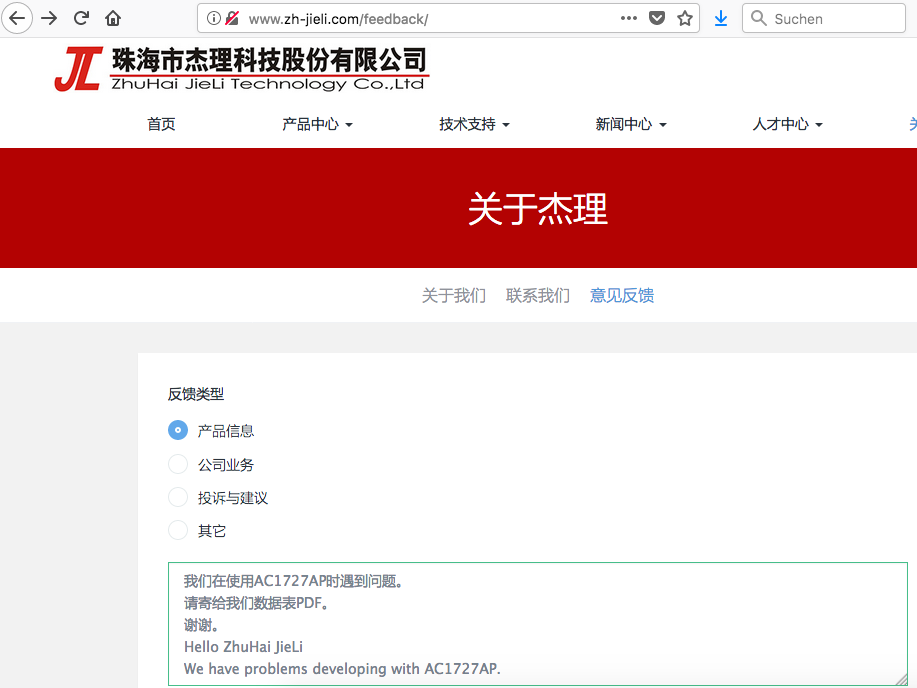Expand the 产品中心 dropdown menu
Viewport: 917px width, 688px height.
click(x=317, y=124)
